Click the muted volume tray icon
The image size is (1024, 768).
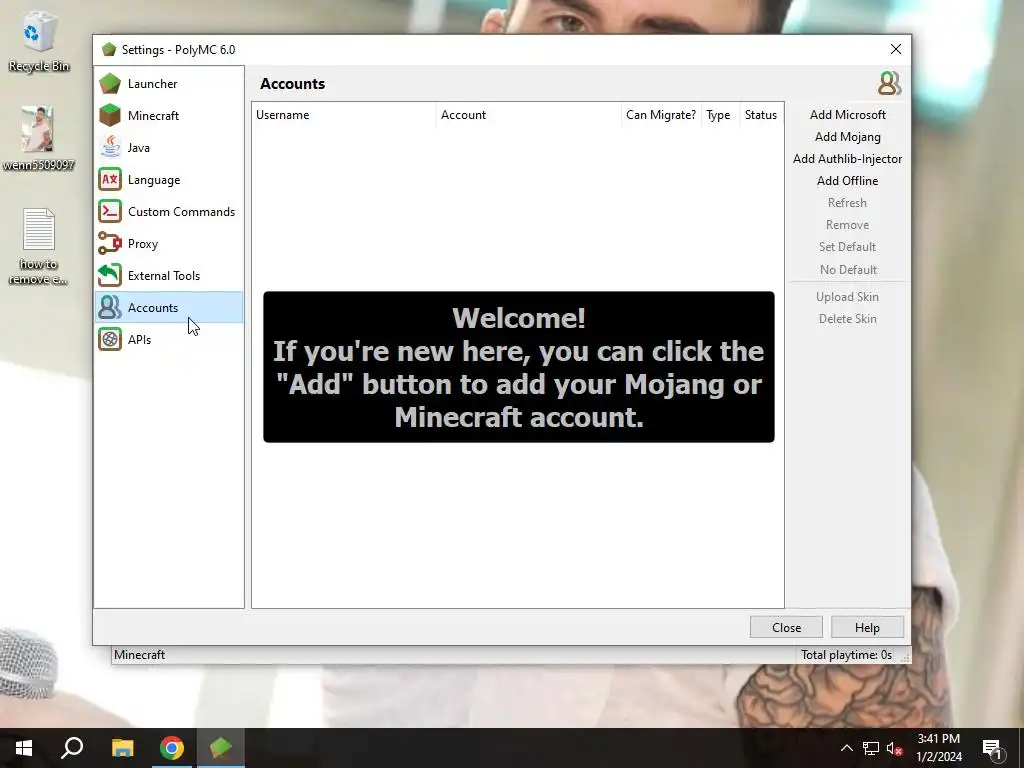click(895, 748)
